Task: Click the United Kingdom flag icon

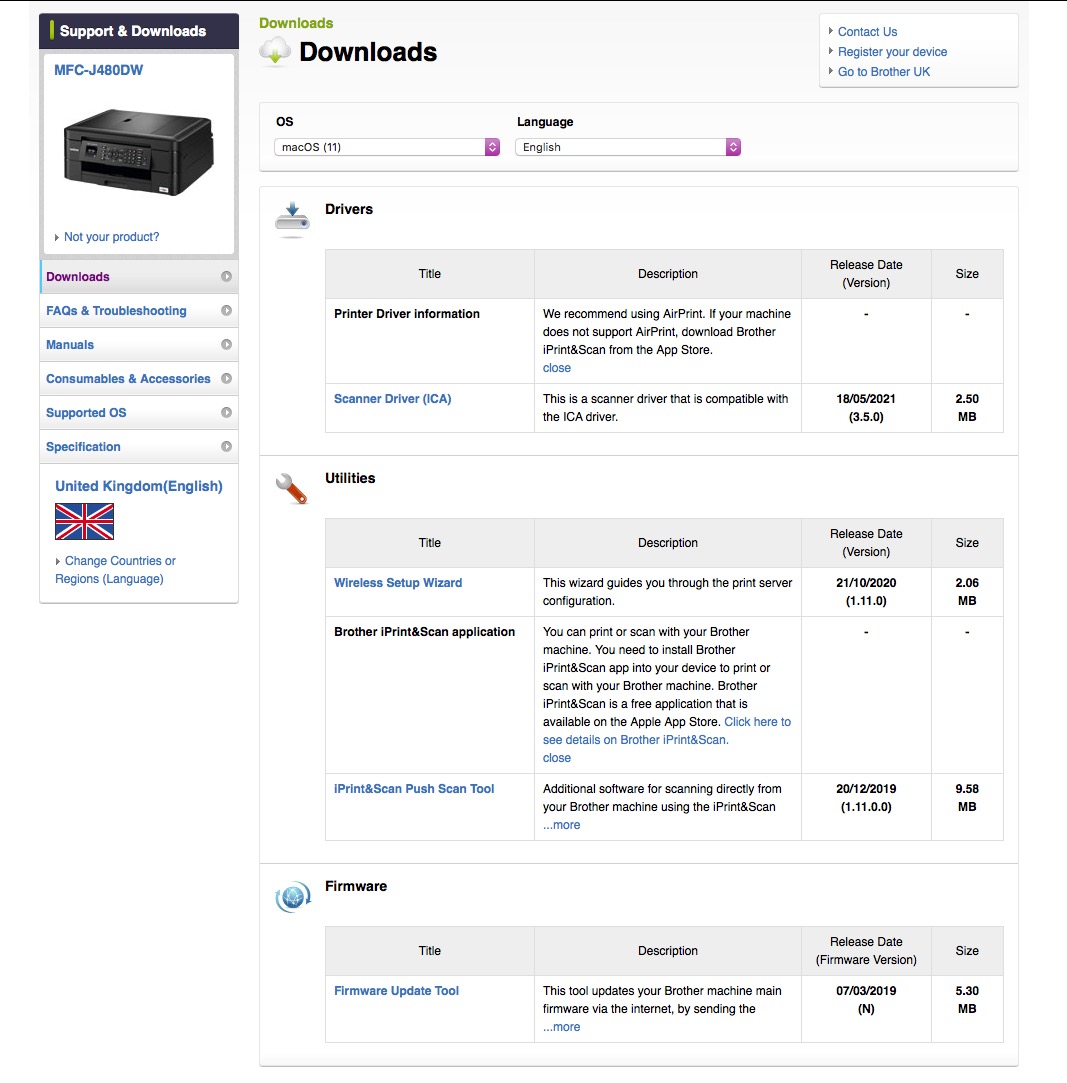Action: click(x=84, y=521)
